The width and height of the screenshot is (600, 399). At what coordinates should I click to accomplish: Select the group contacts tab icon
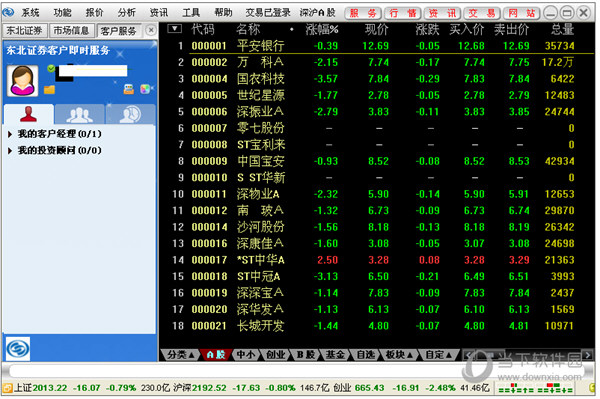coord(79,114)
